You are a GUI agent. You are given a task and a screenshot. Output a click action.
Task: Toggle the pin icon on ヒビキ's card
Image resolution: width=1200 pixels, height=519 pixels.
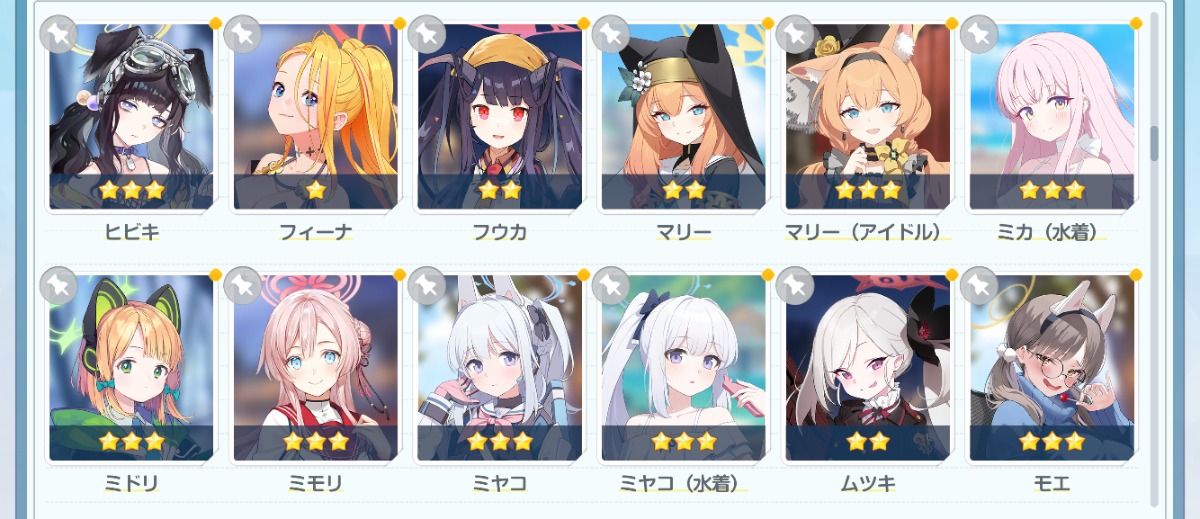click(58, 34)
